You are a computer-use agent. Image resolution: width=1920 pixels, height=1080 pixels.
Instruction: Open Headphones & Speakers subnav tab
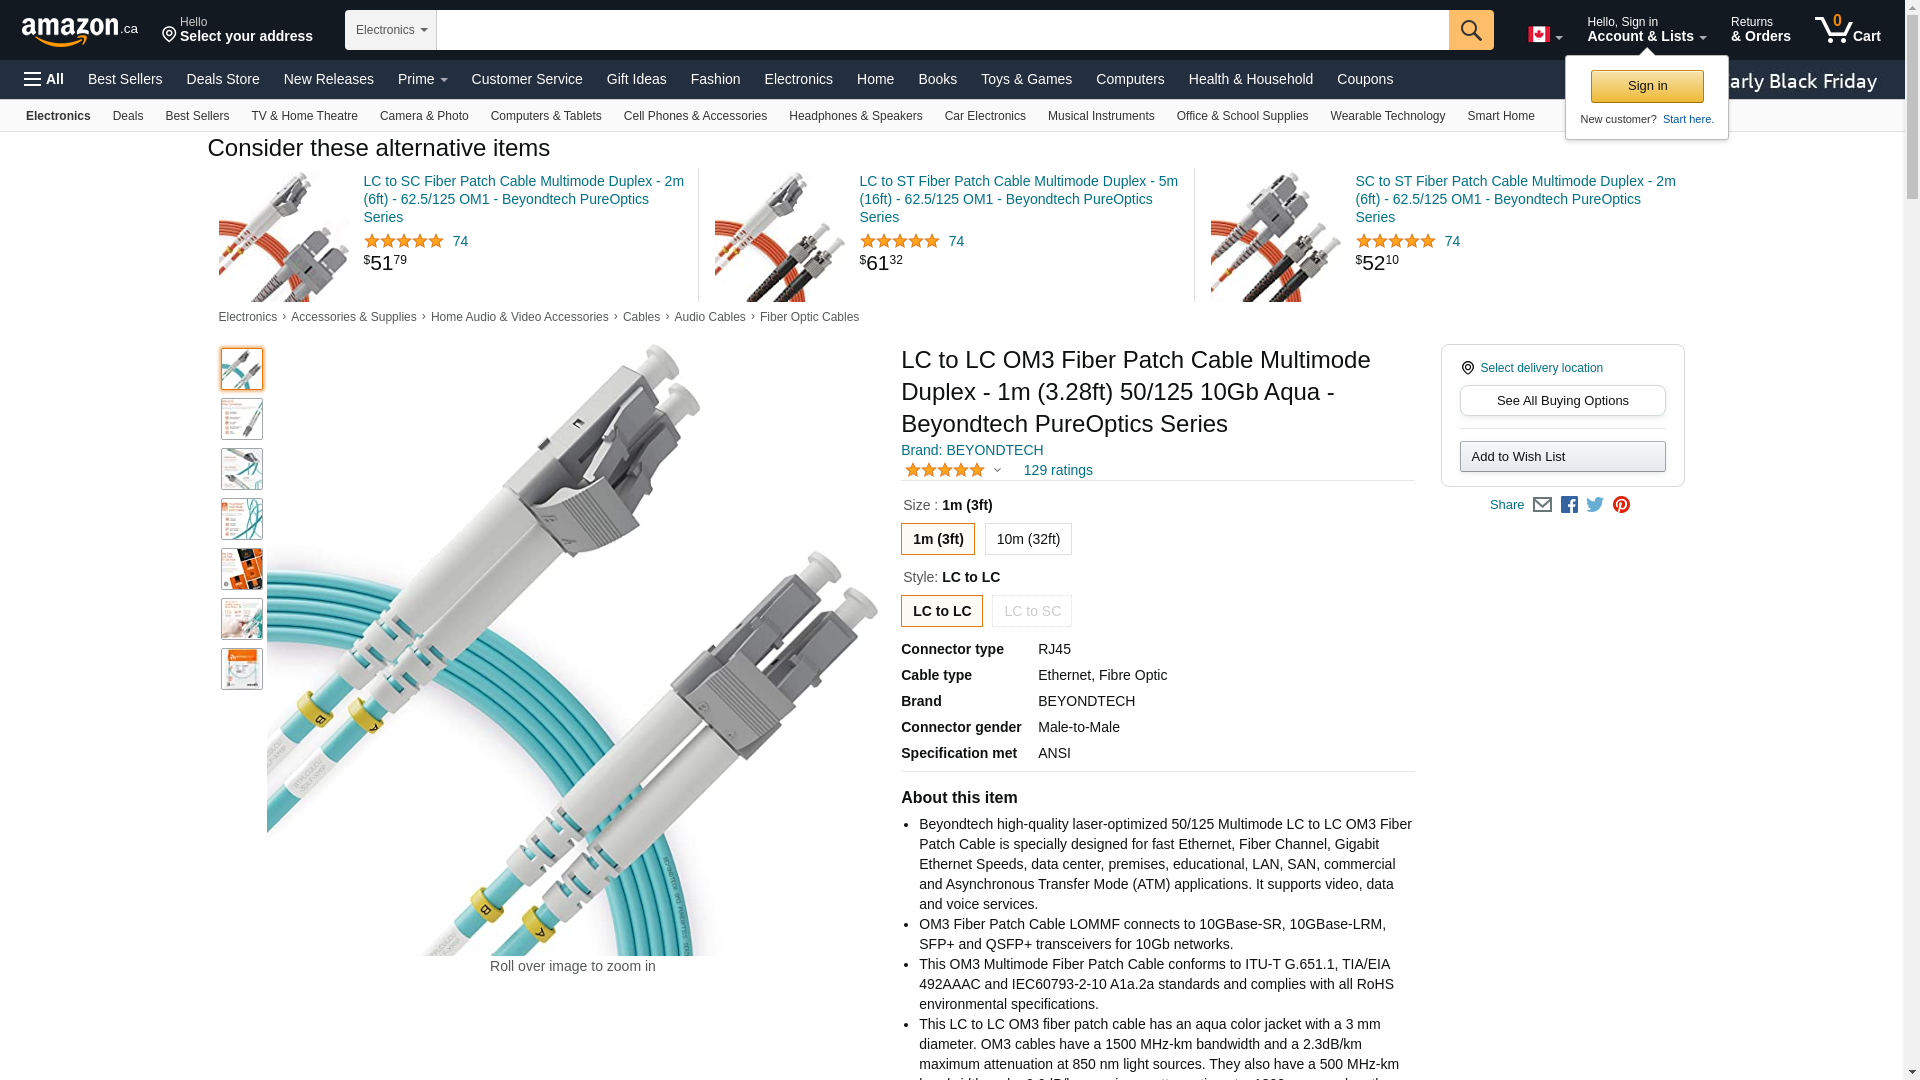(856, 116)
